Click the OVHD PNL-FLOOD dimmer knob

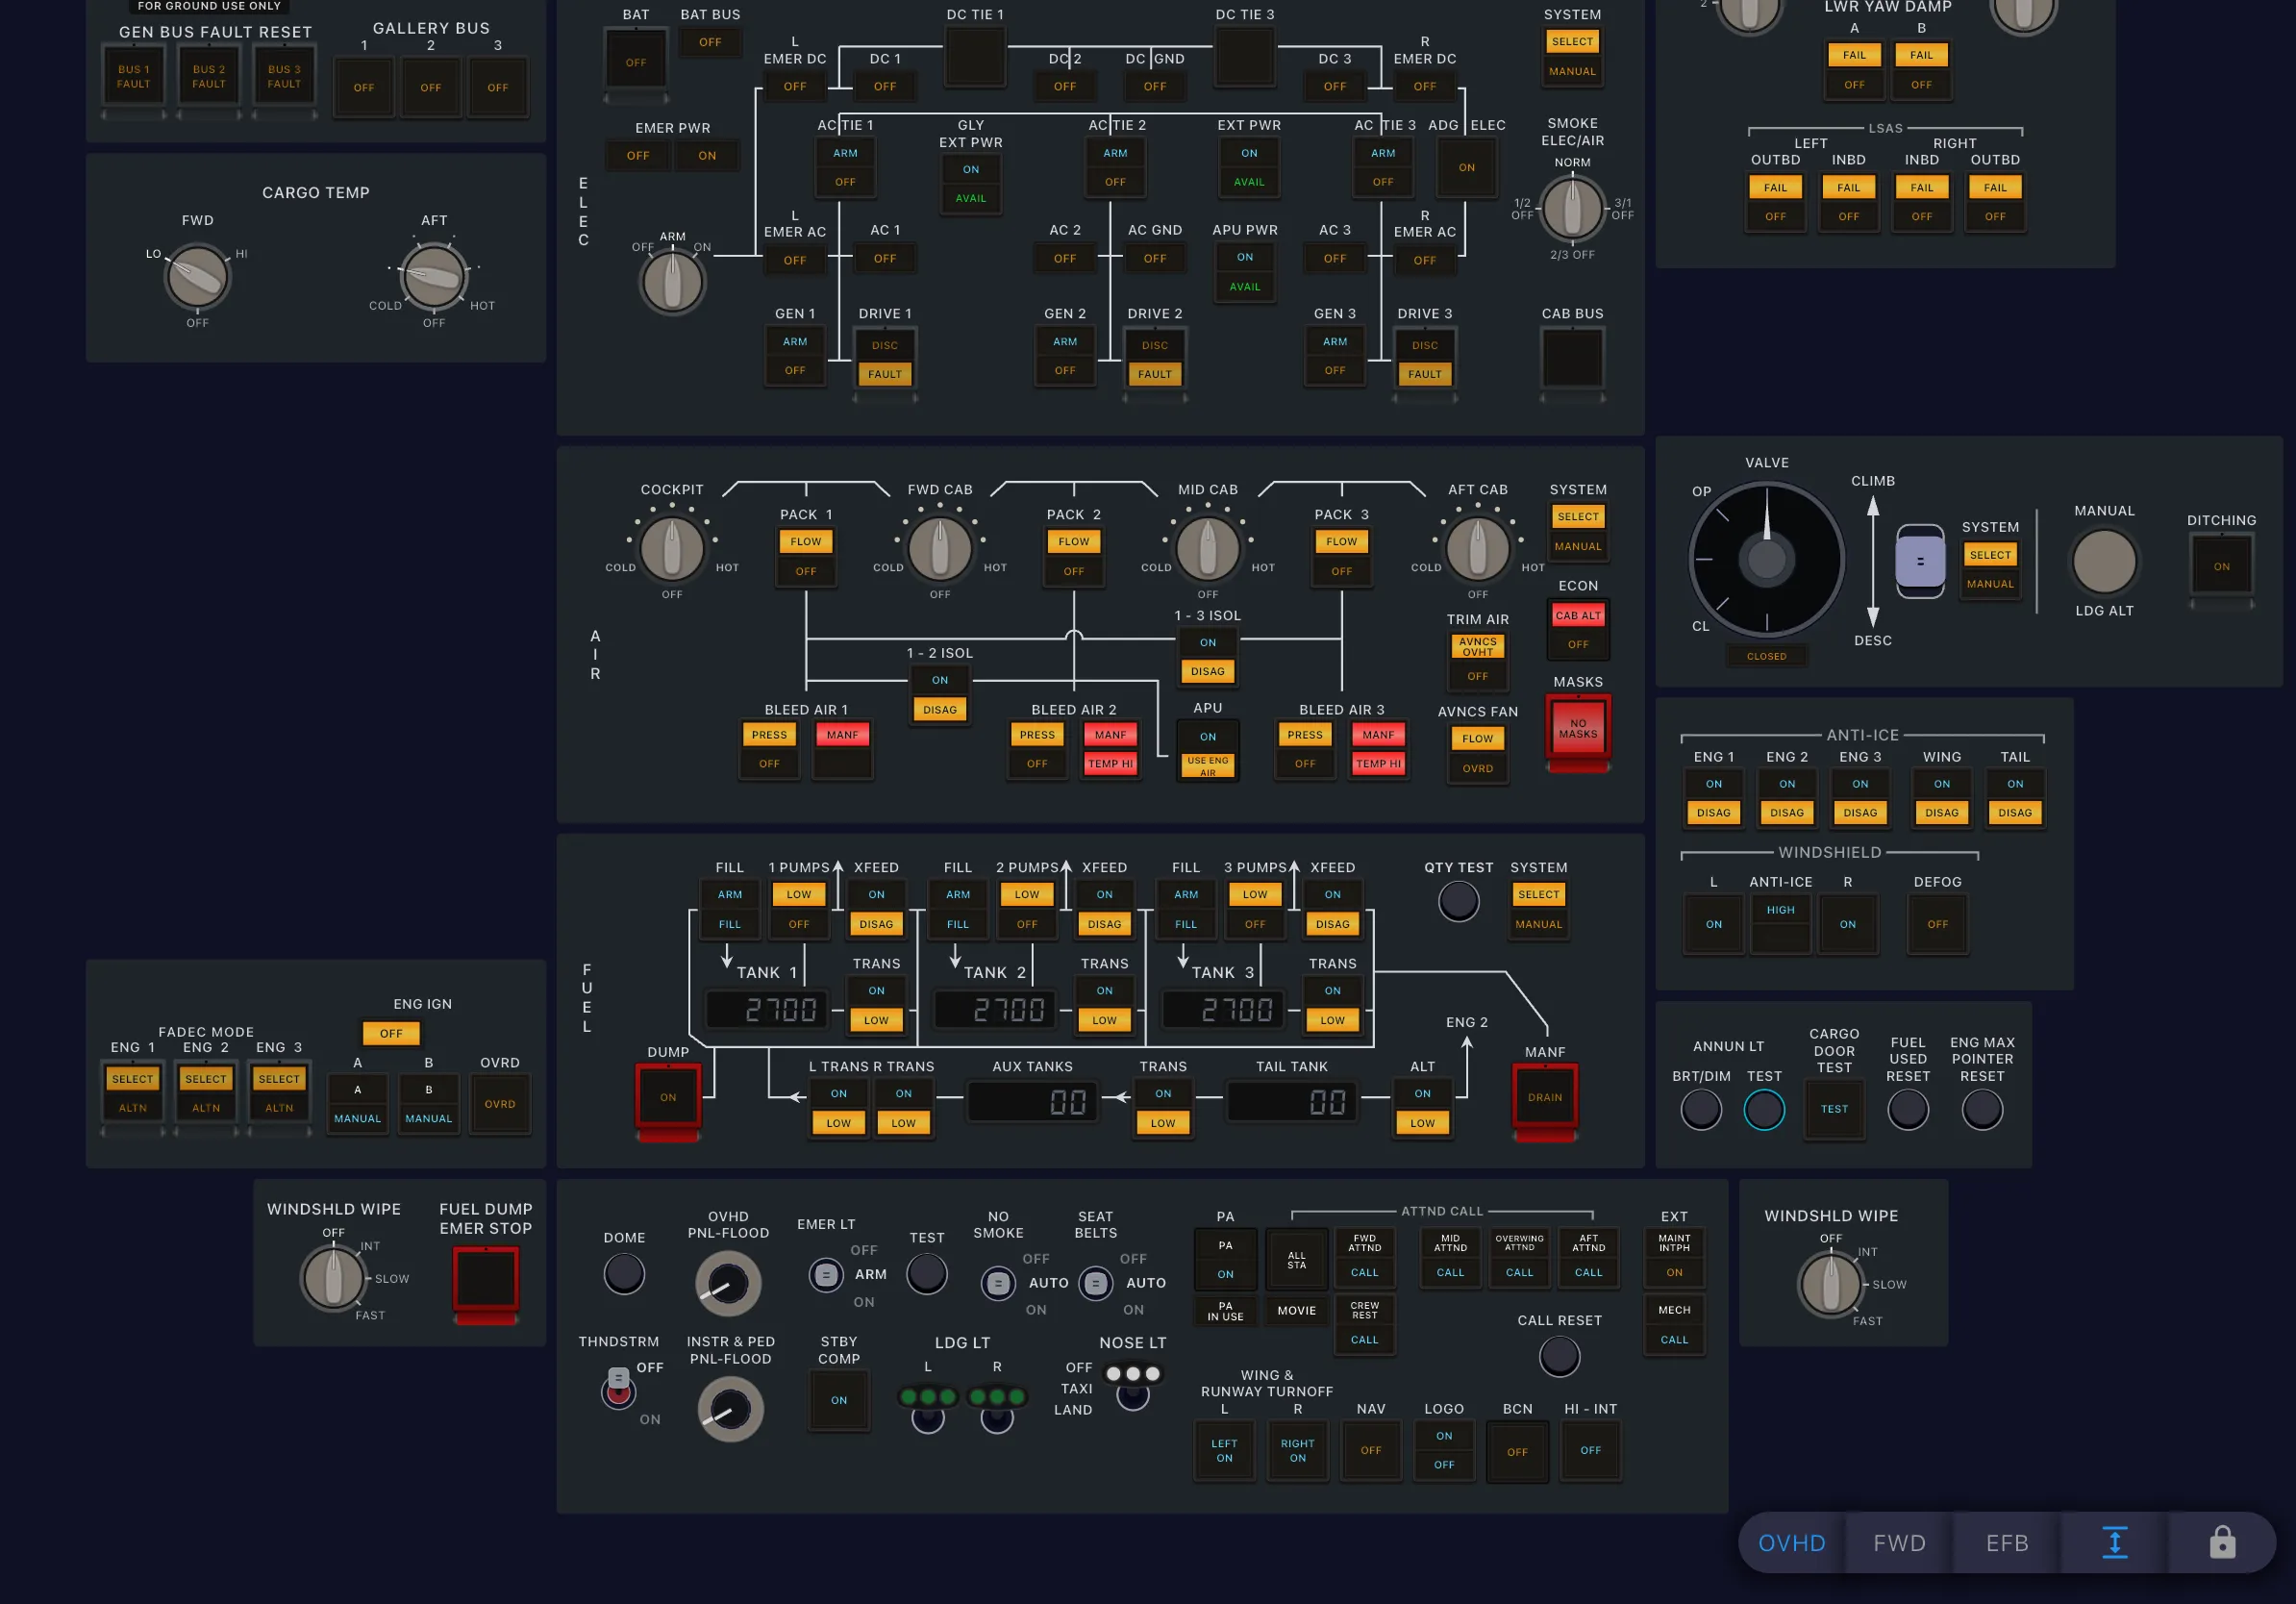[728, 1283]
